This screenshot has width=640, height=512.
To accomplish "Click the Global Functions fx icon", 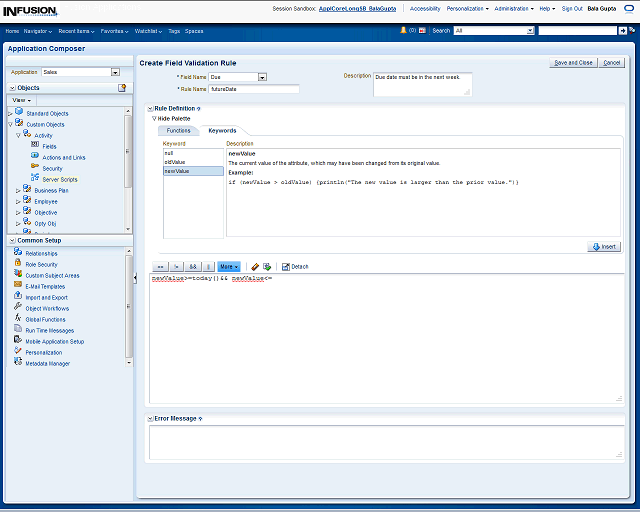I will pyautogui.click(x=18, y=319).
